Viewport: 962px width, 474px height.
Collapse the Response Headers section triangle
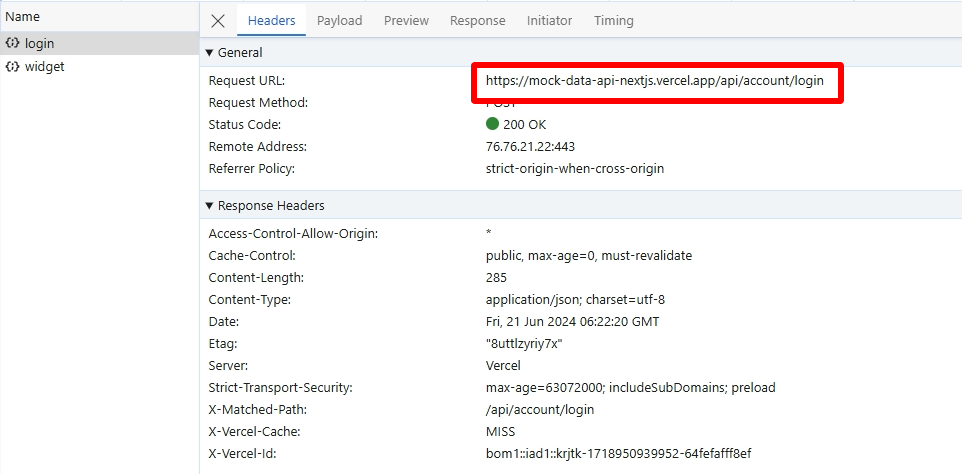(209, 205)
